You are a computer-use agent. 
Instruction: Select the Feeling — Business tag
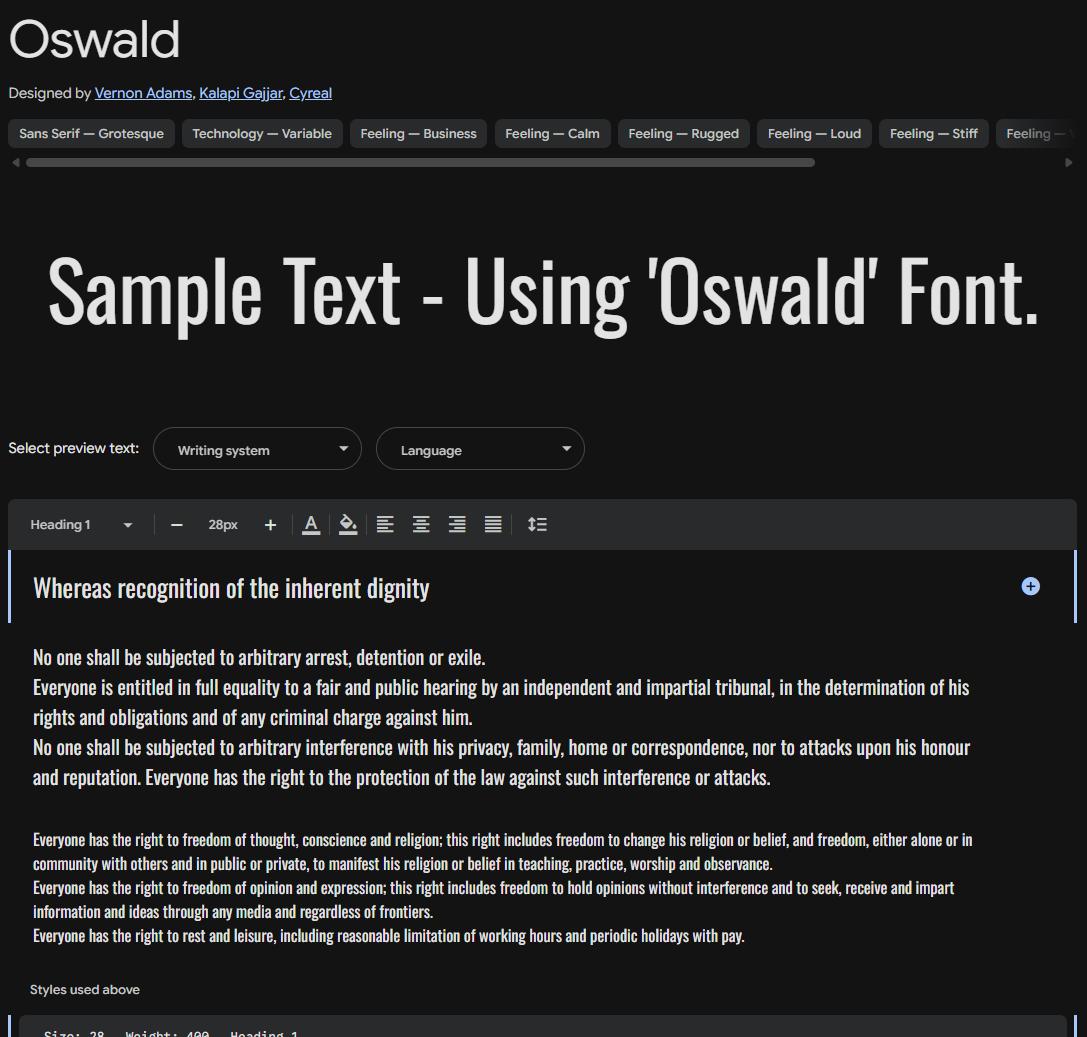[418, 134]
